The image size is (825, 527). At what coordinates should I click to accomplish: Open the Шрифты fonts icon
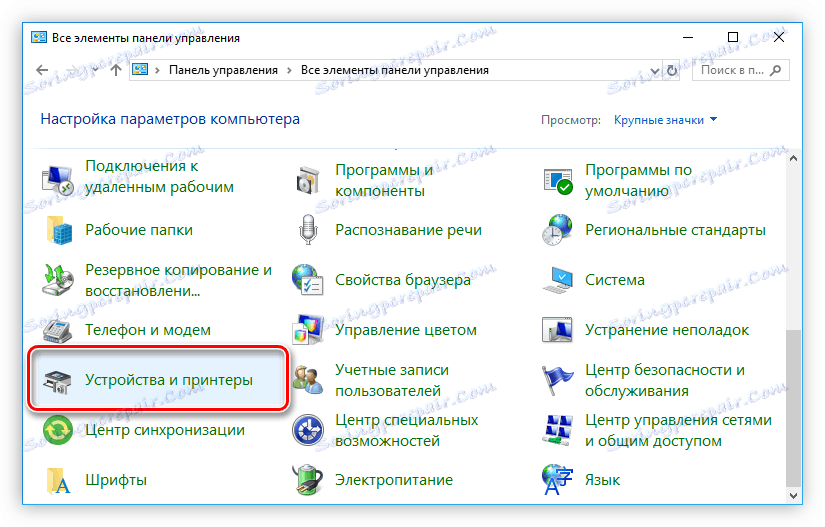(x=58, y=480)
